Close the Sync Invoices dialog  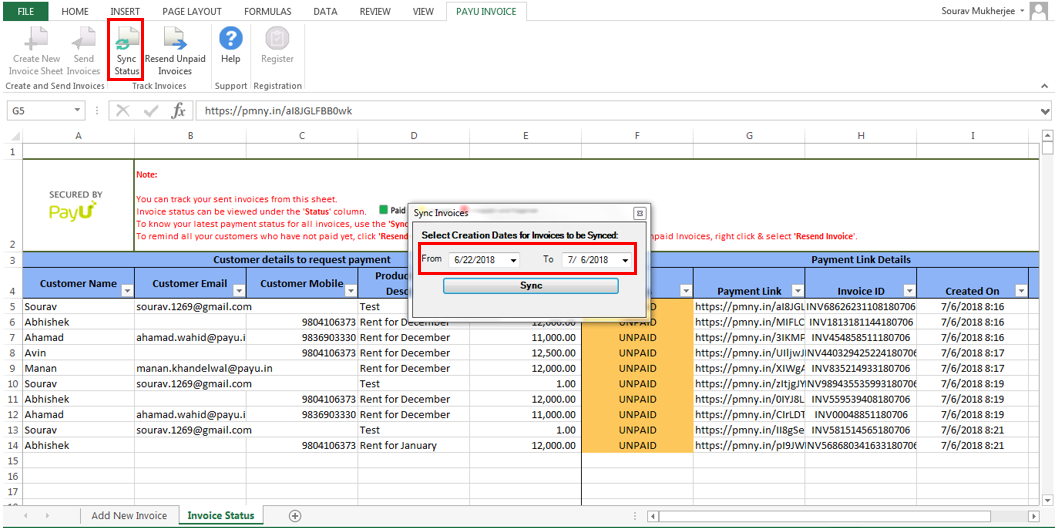click(x=639, y=213)
